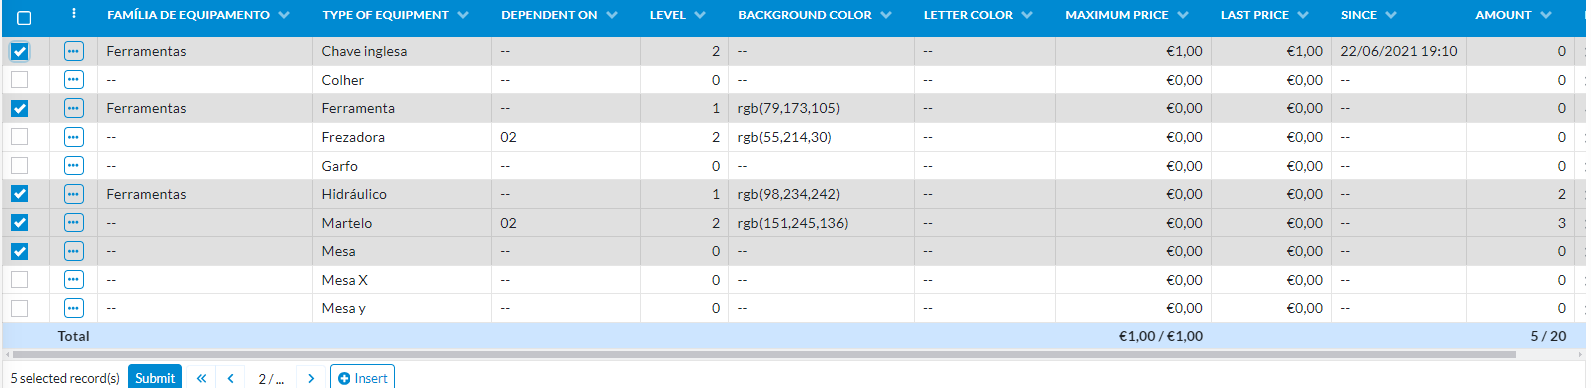Check the Colher row checkbox
This screenshot has height=388, width=1591.
point(20,80)
